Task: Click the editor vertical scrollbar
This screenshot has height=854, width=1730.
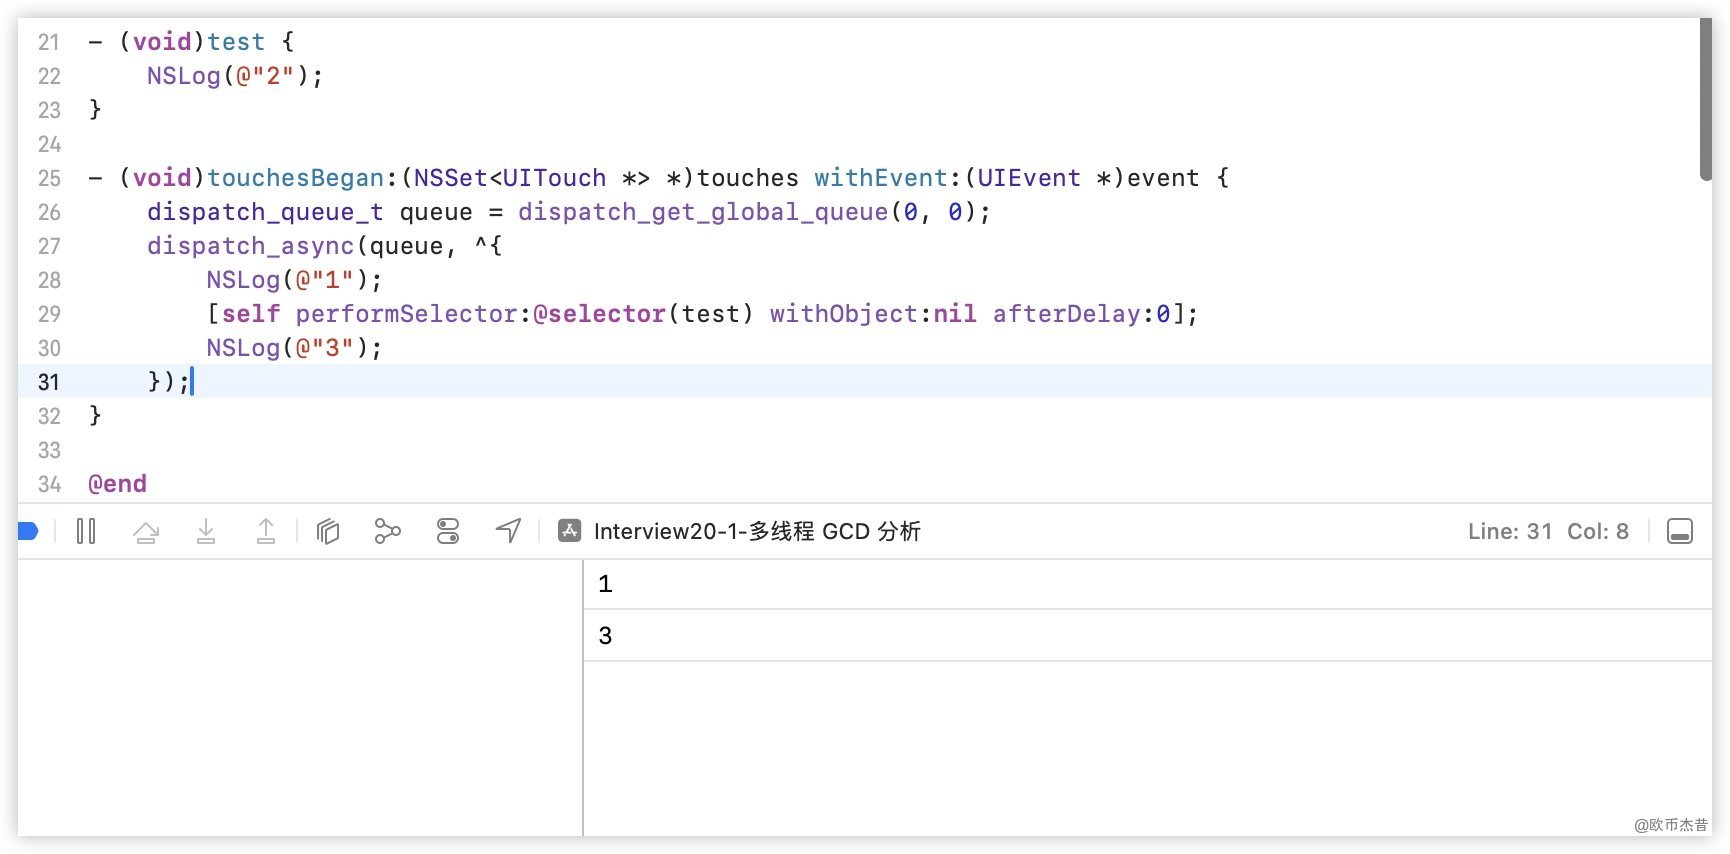Action: coord(1705,100)
